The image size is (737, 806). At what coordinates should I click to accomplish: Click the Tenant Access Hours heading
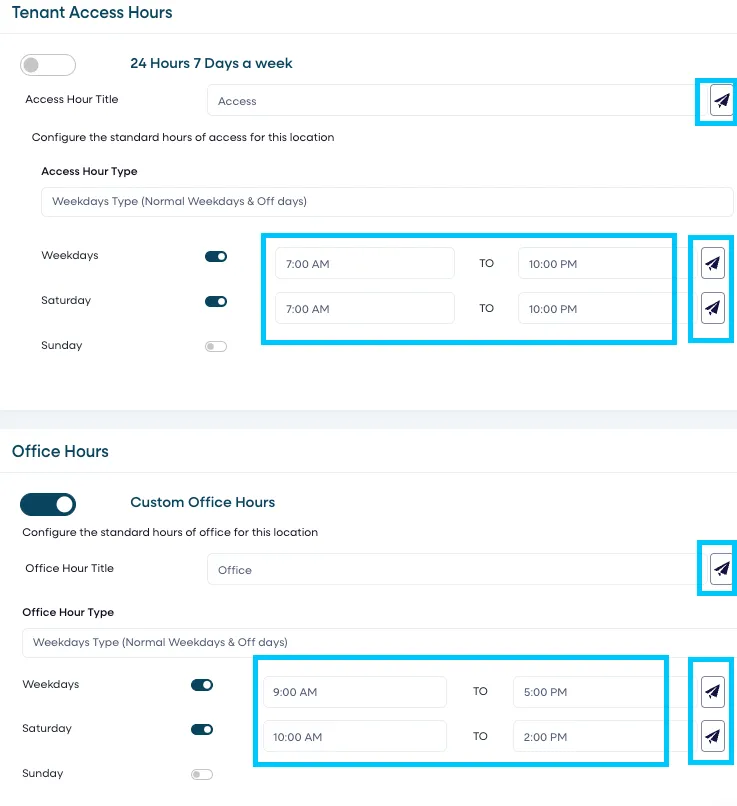(x=92, y=12)
